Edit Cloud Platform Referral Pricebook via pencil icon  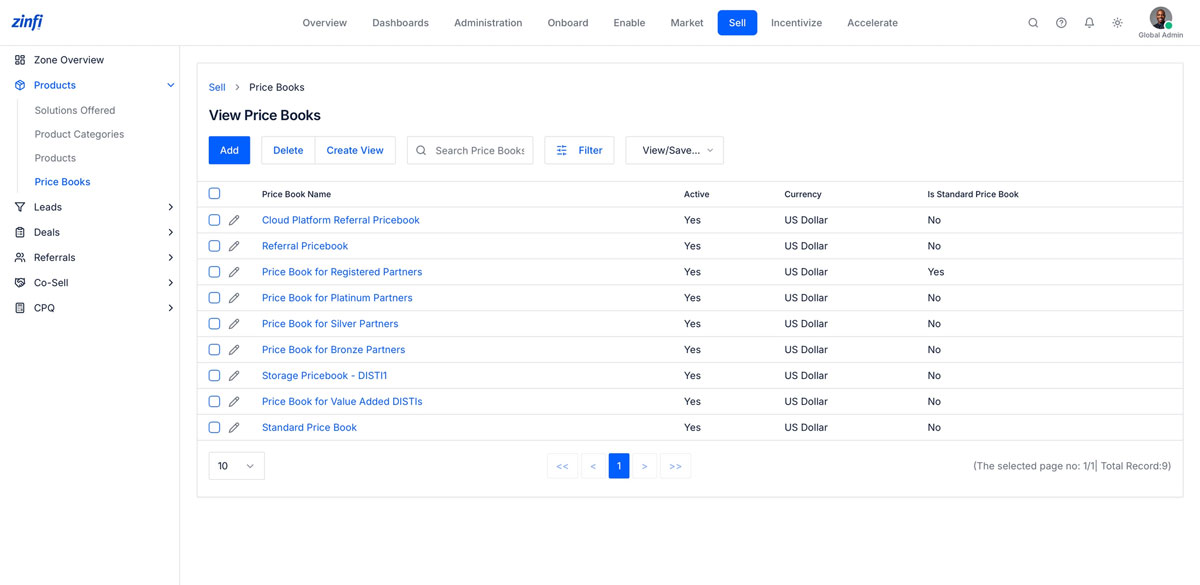click(234, 220)
